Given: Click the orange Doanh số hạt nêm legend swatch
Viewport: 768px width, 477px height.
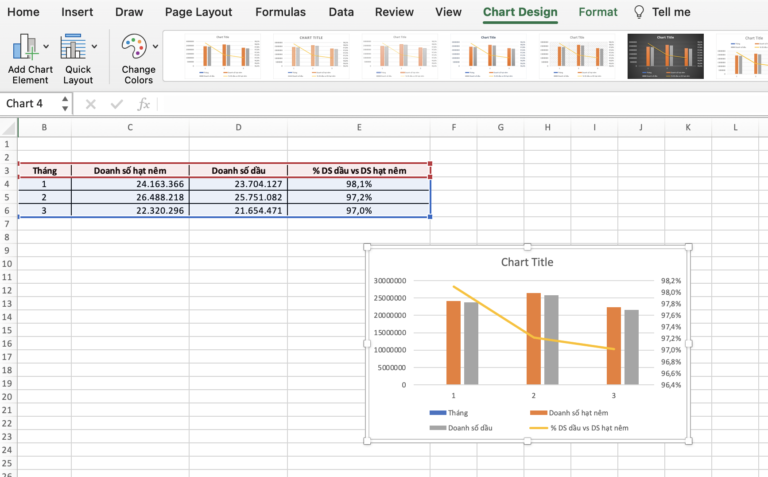Looking at the screenshot, I should pyautogui.click(x=539, y=412).
